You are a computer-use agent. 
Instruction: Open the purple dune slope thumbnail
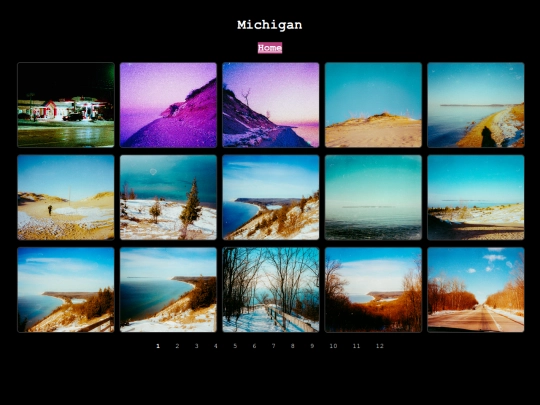(x=168, y=105)
